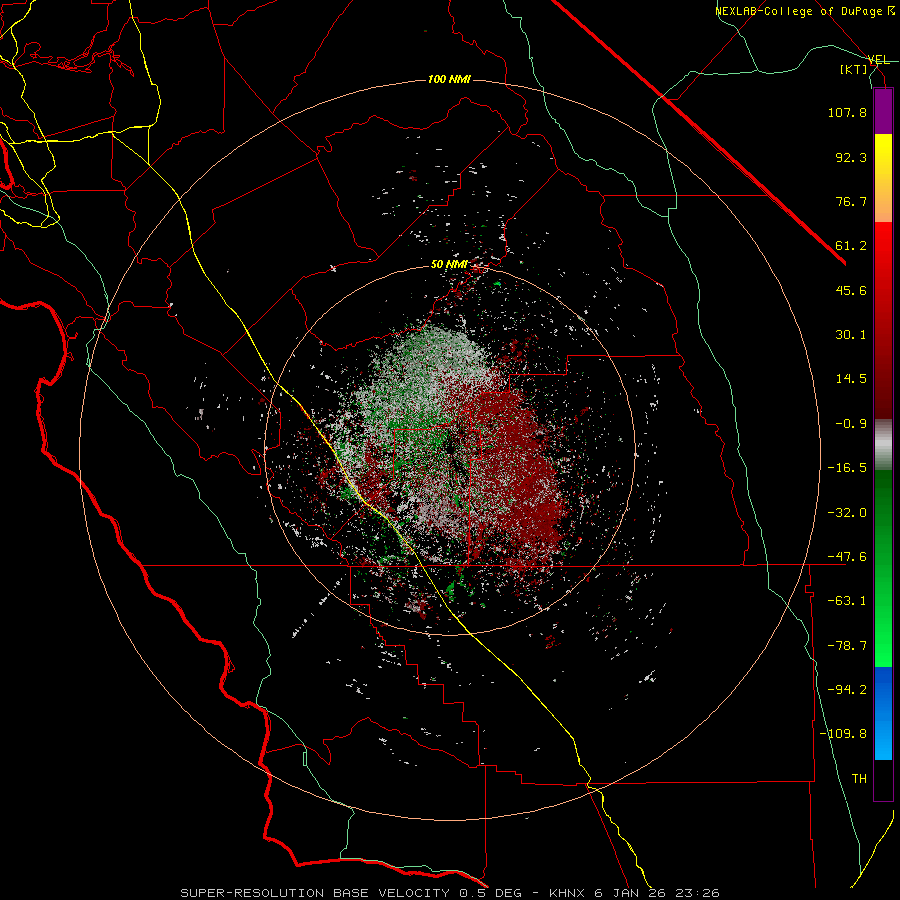
Task: Click the 92.3 scale value
Action: pyautogui.click(x=851, y=157)
